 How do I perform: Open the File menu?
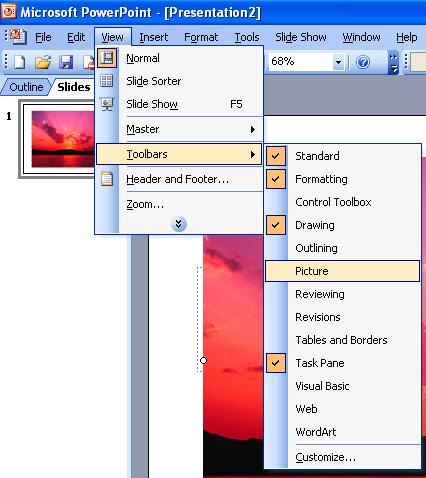(43, 37)
